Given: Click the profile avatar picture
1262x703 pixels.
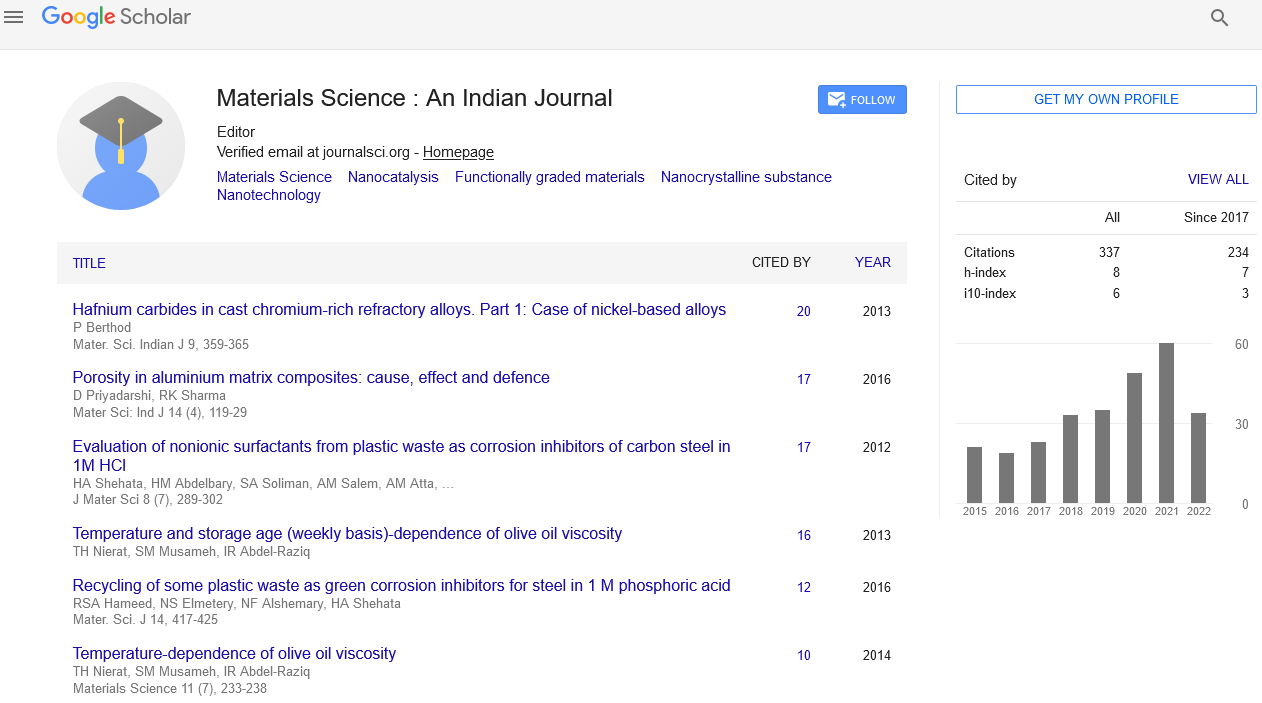Looking at the screenshot, I should (x=121, y=146).
